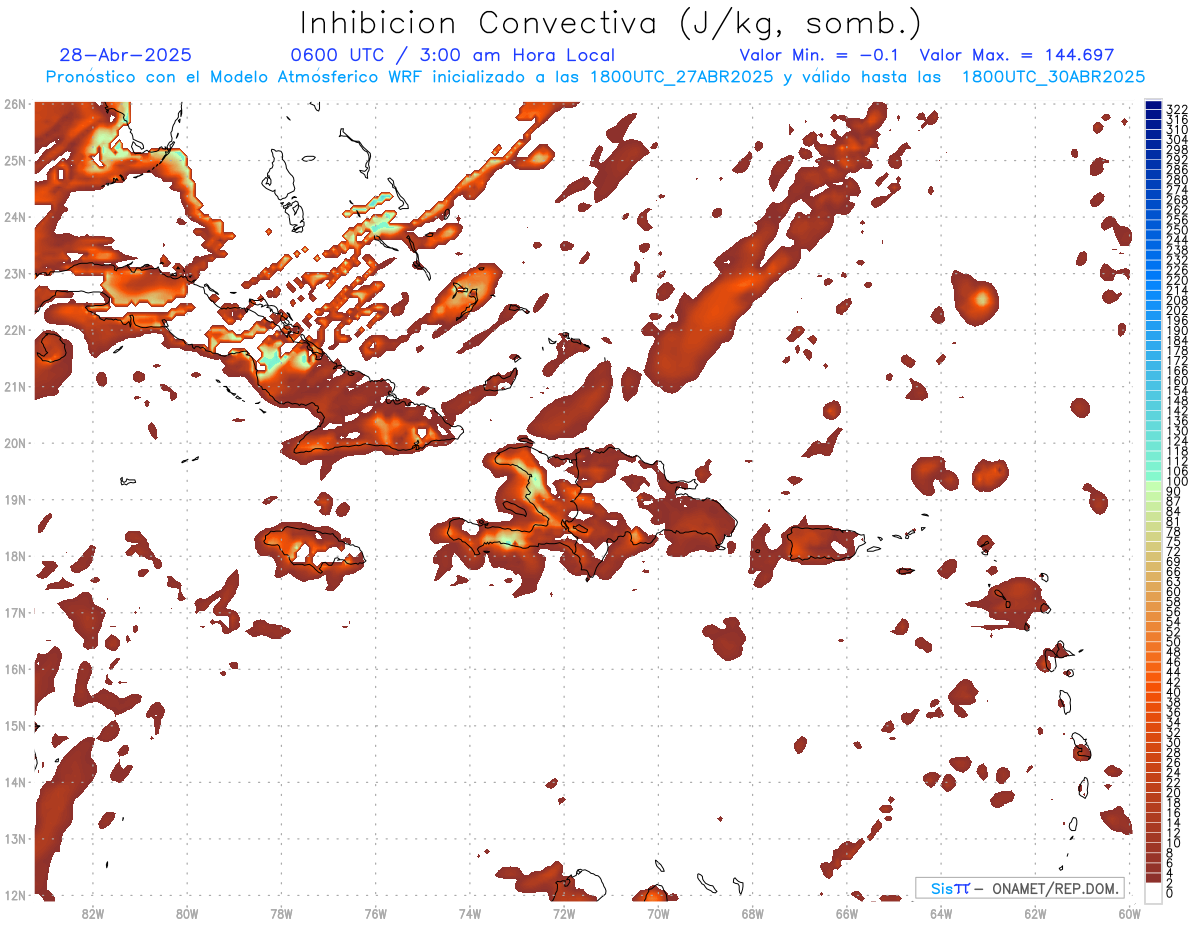
Task: Click the '62W' longitude label
Action: coord(1035,913)
